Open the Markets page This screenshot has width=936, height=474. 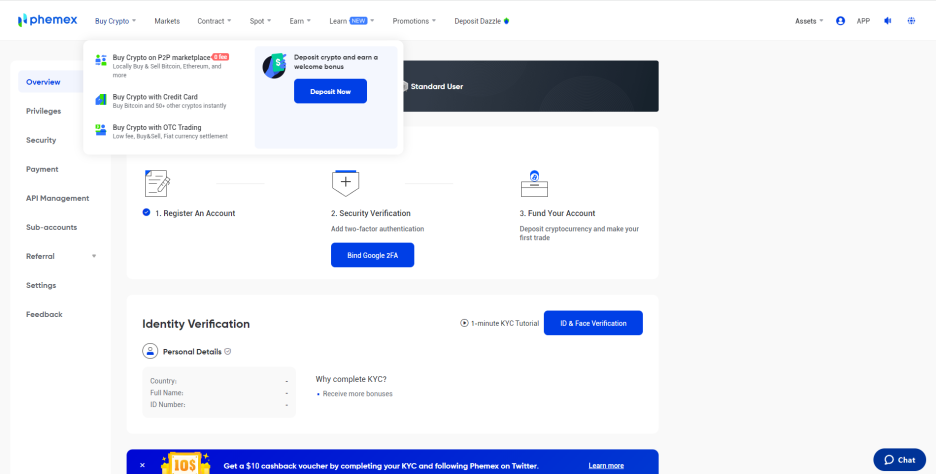click(x=167, y=21)
